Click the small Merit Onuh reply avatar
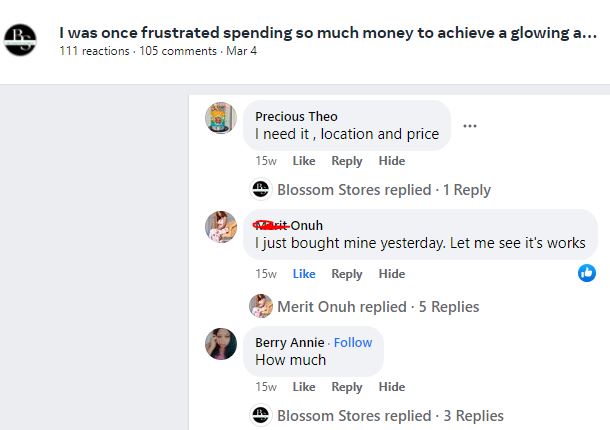The height and width of the screenshot is (430, 610). coord(261,306)
